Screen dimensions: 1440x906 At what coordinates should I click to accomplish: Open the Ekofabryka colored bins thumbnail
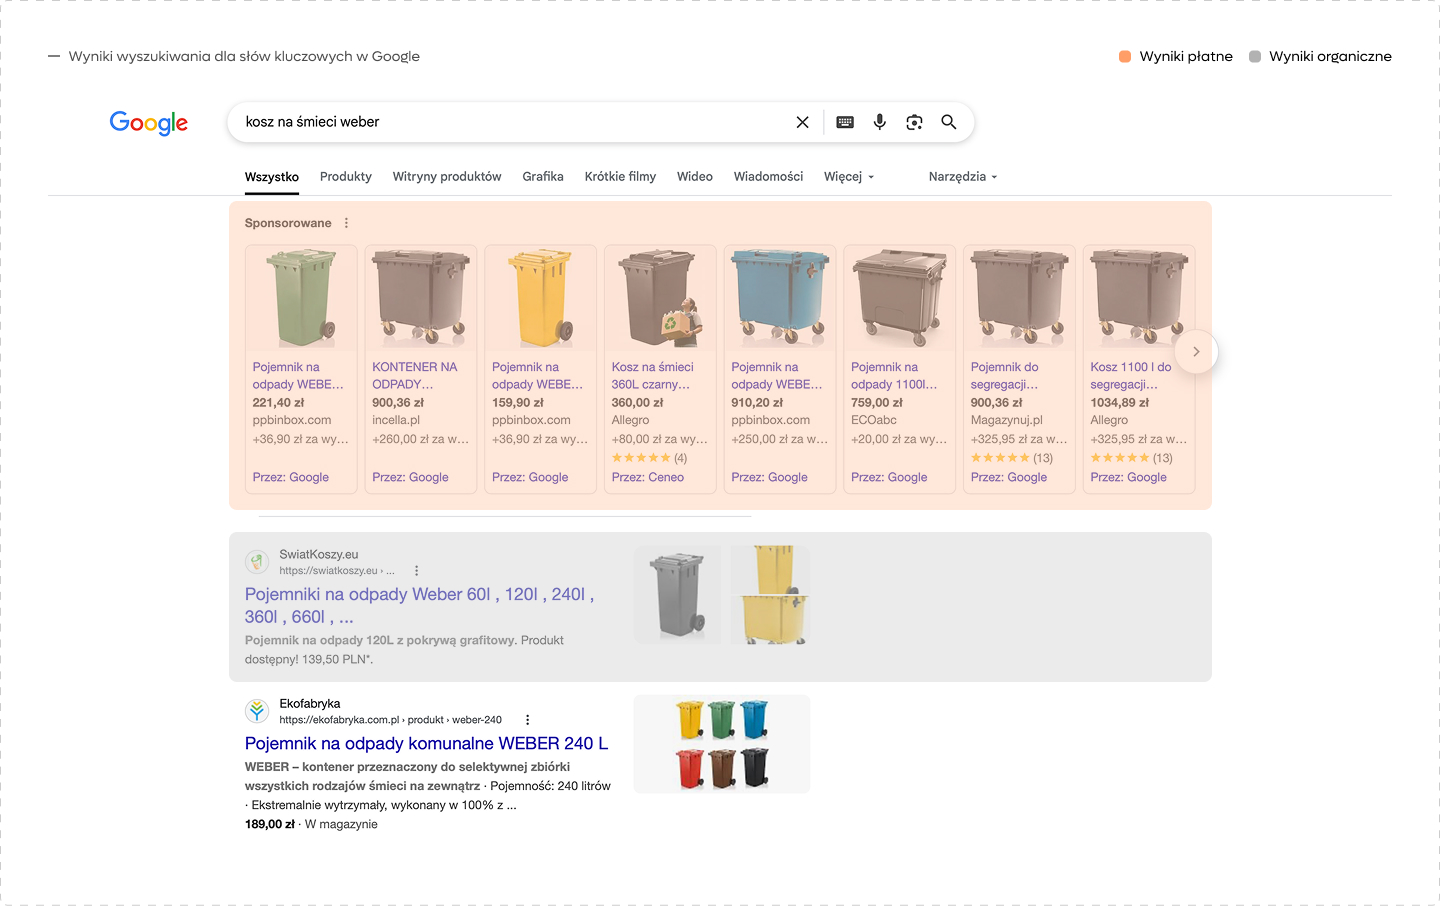722,744
